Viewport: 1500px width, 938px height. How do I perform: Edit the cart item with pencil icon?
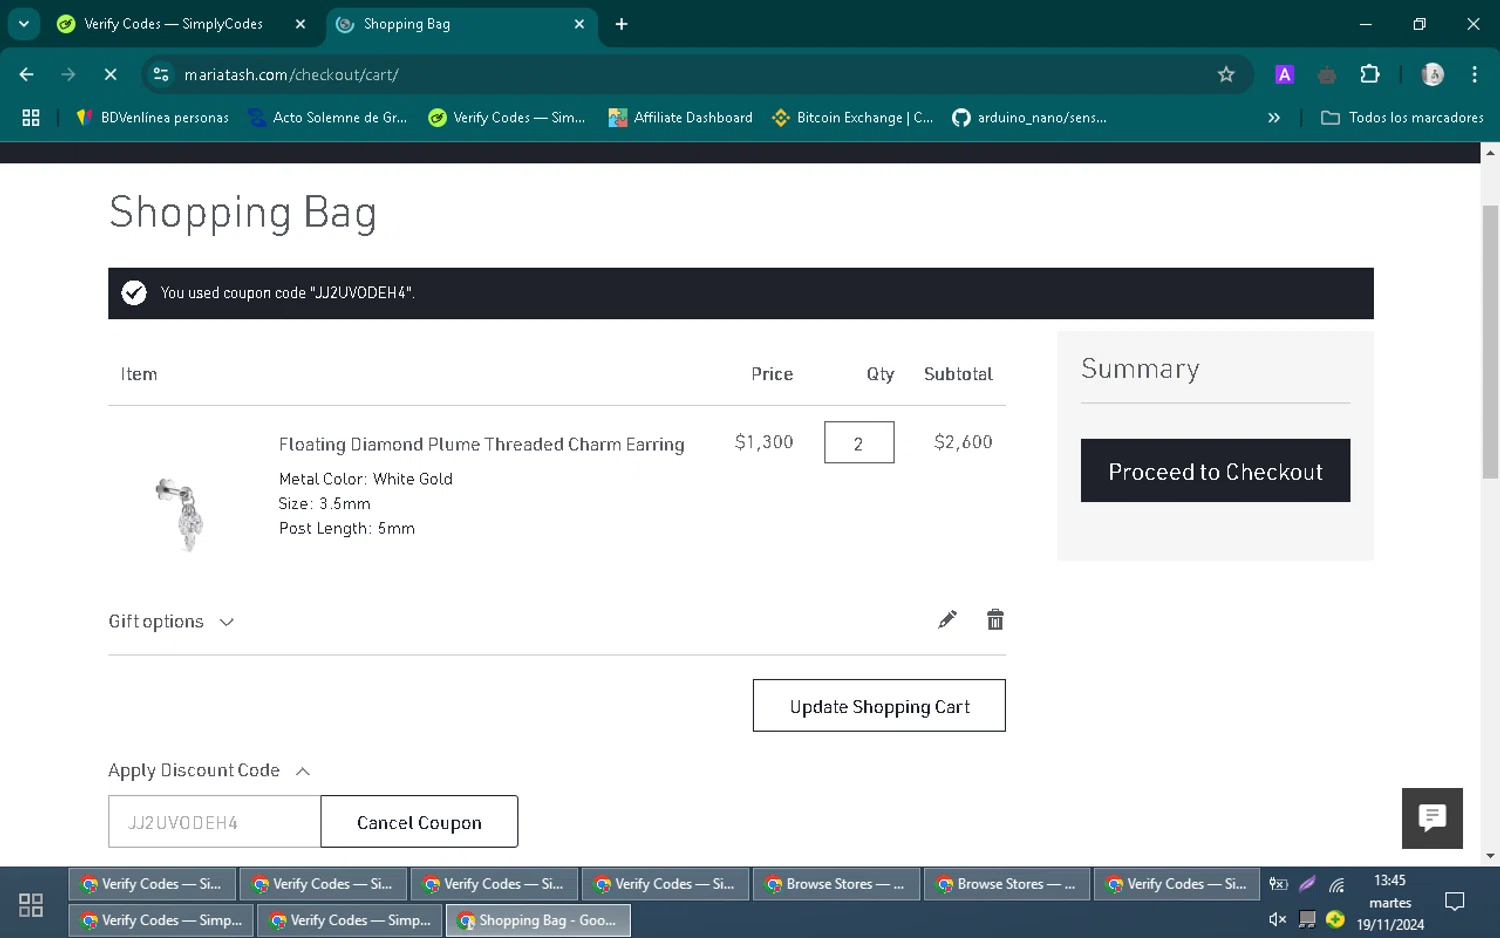947,620
